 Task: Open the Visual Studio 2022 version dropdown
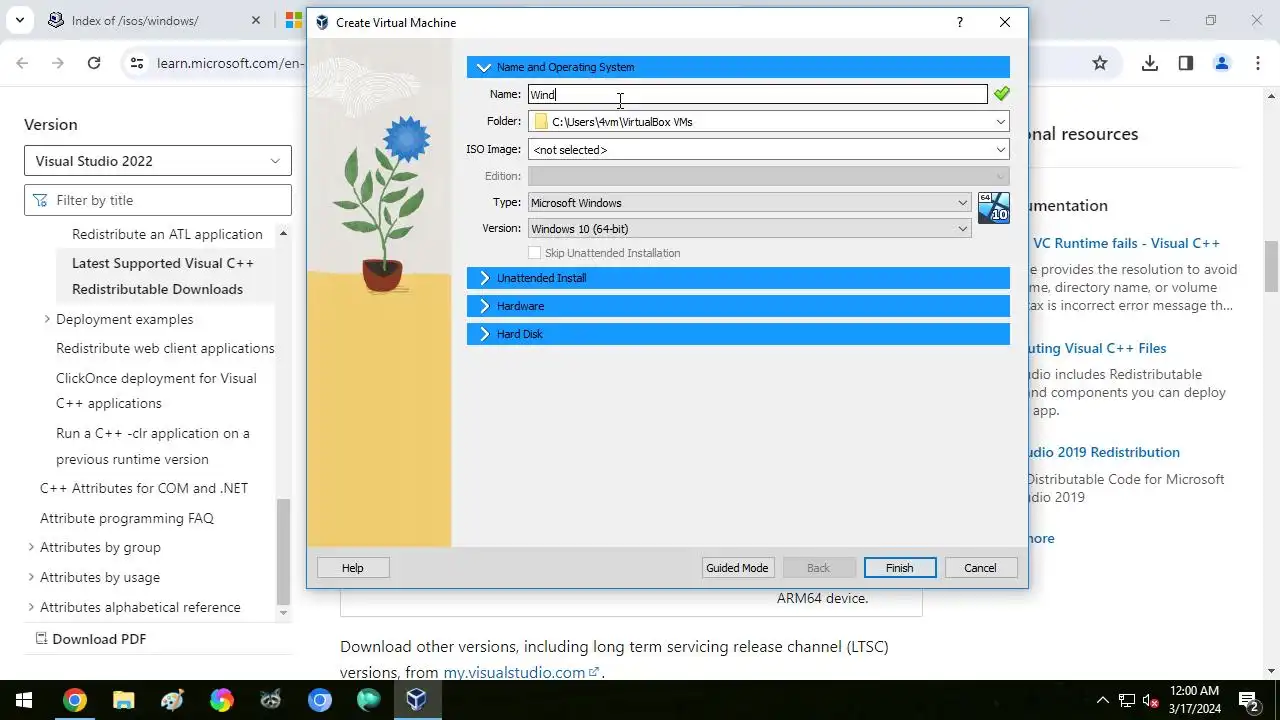pos(158,161)
